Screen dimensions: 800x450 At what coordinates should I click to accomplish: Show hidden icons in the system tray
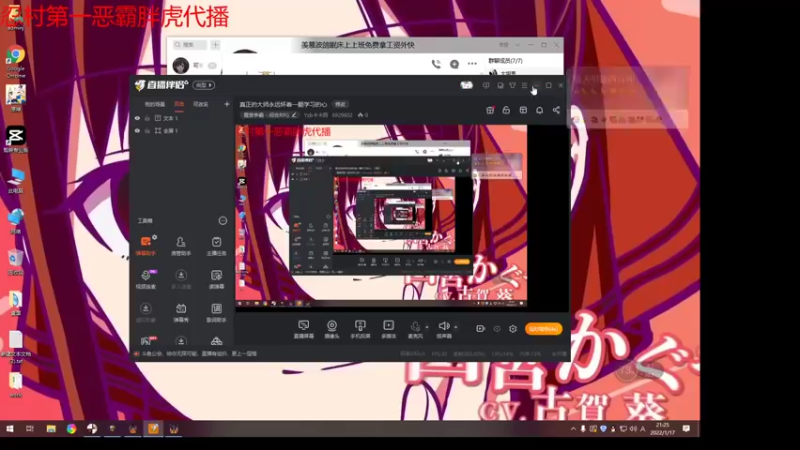[573, 429]
